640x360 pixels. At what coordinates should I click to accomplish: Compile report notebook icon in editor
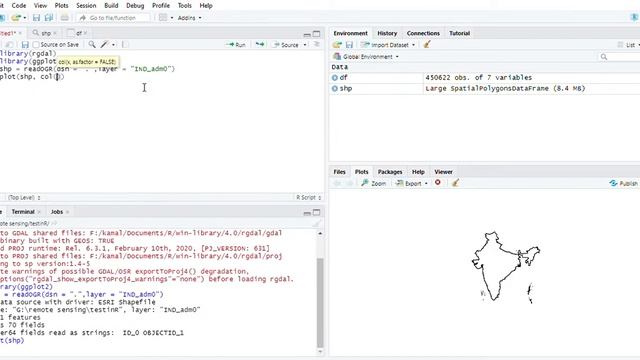(125, 44)
